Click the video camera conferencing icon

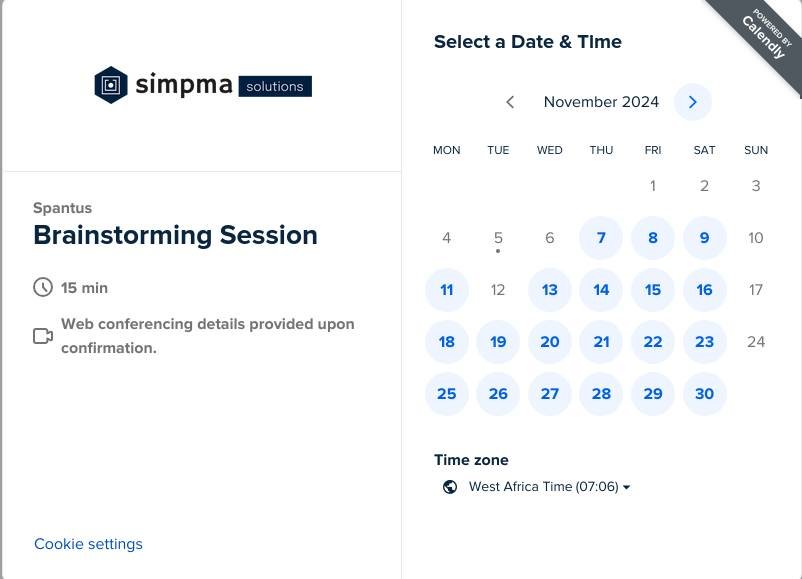(x=43, y=336)
